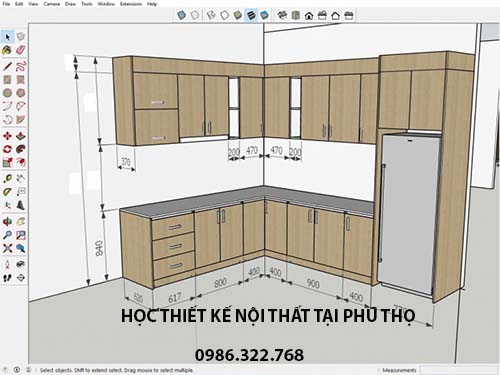Click the Zoom Extents tool
The width and height of the screenshot is (500, 375).
[7, 248]
